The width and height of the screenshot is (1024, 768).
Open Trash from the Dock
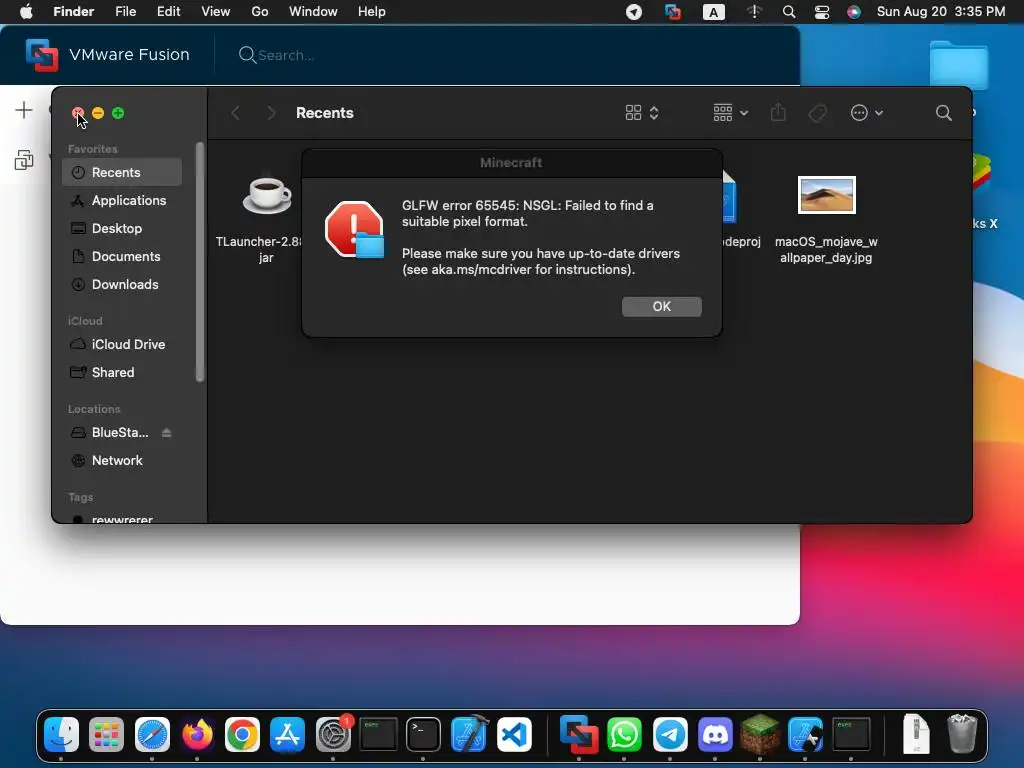(x=962, y=734)
